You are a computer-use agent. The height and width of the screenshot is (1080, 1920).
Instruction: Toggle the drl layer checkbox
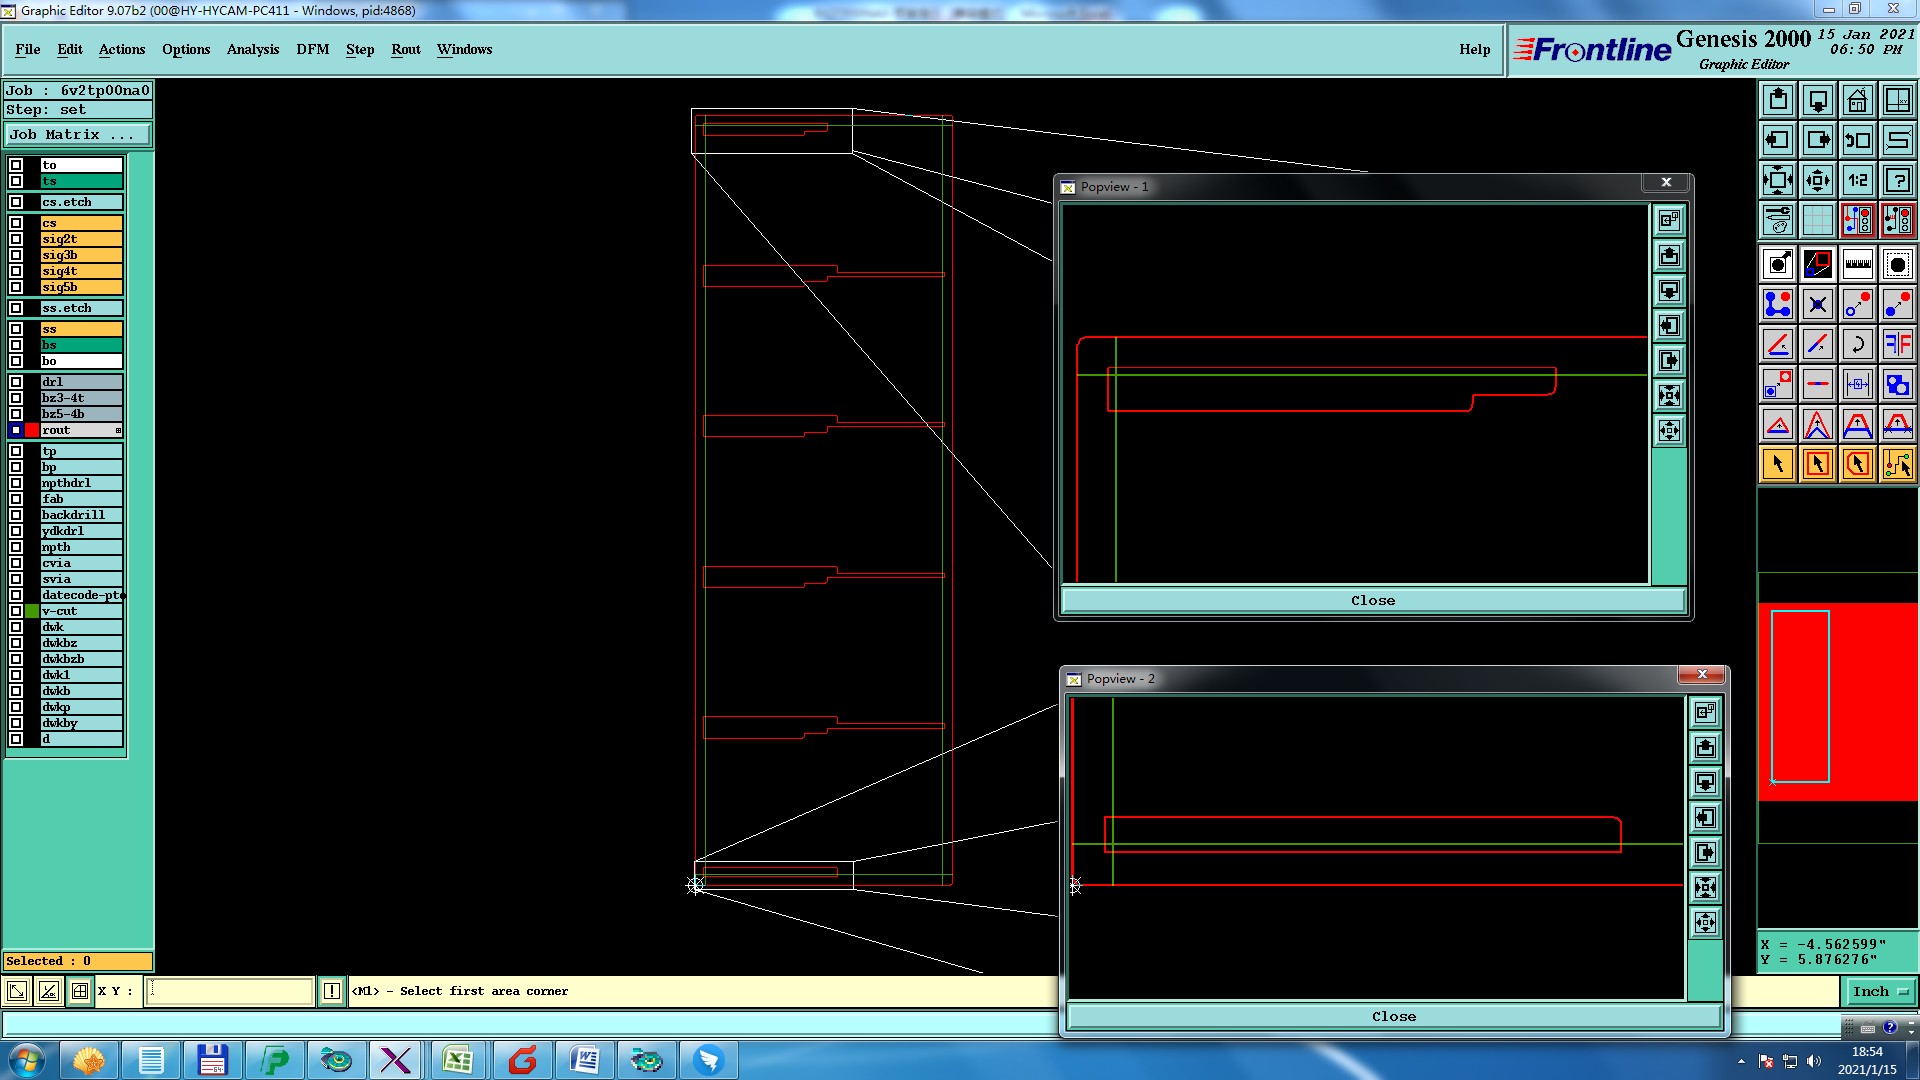click(16, 382)
